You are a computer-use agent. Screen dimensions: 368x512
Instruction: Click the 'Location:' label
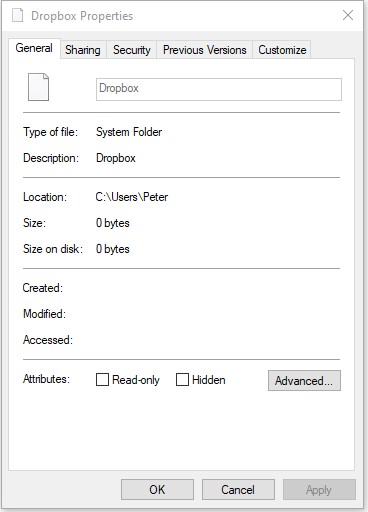(x=45, y=197)
